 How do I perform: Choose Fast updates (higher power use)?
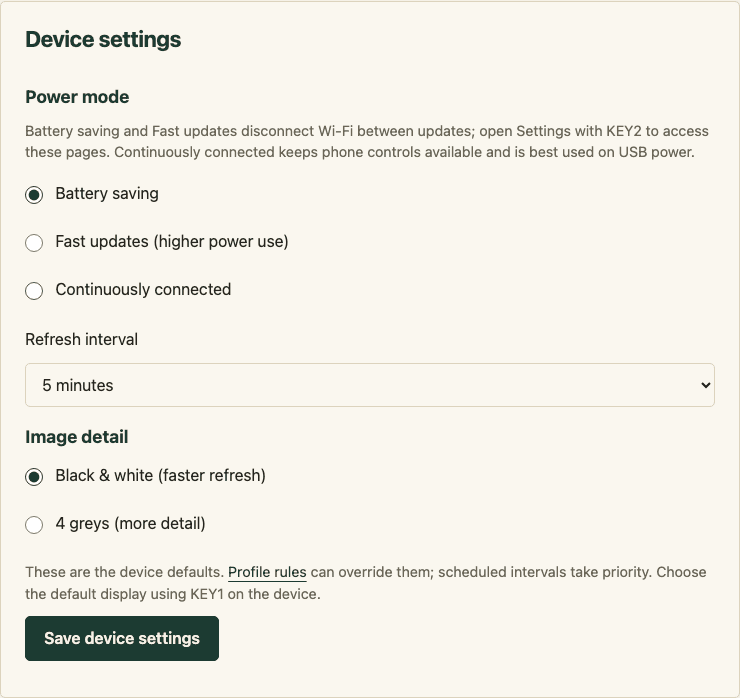pyautogui.click(x=34, y=243)
